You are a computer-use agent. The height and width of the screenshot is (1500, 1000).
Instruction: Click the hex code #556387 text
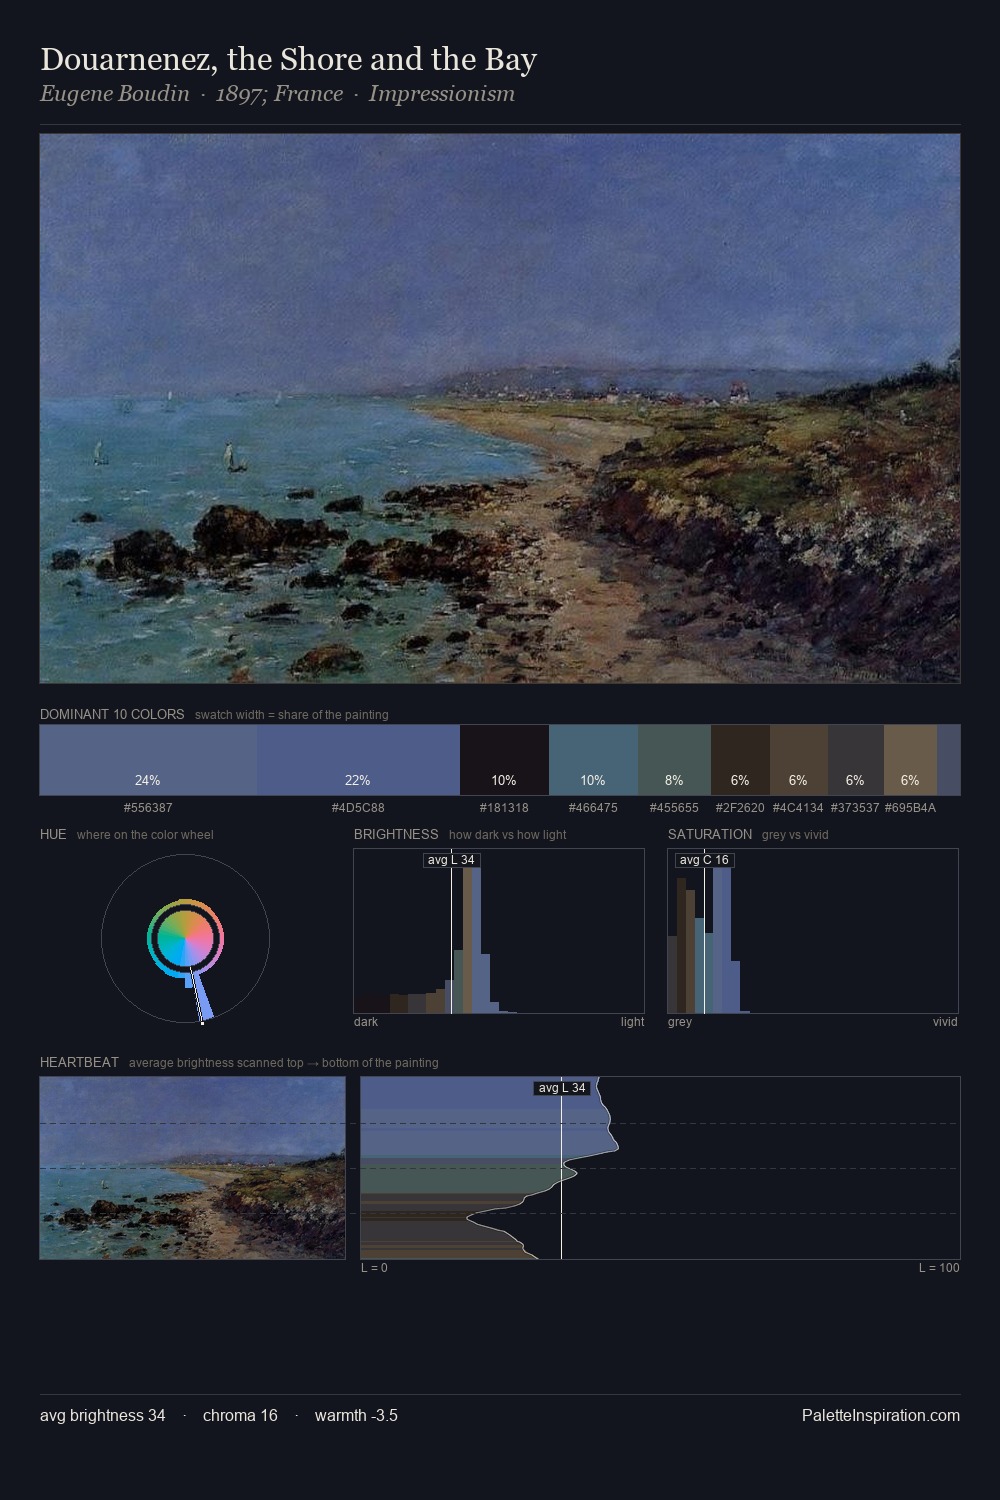148,807
